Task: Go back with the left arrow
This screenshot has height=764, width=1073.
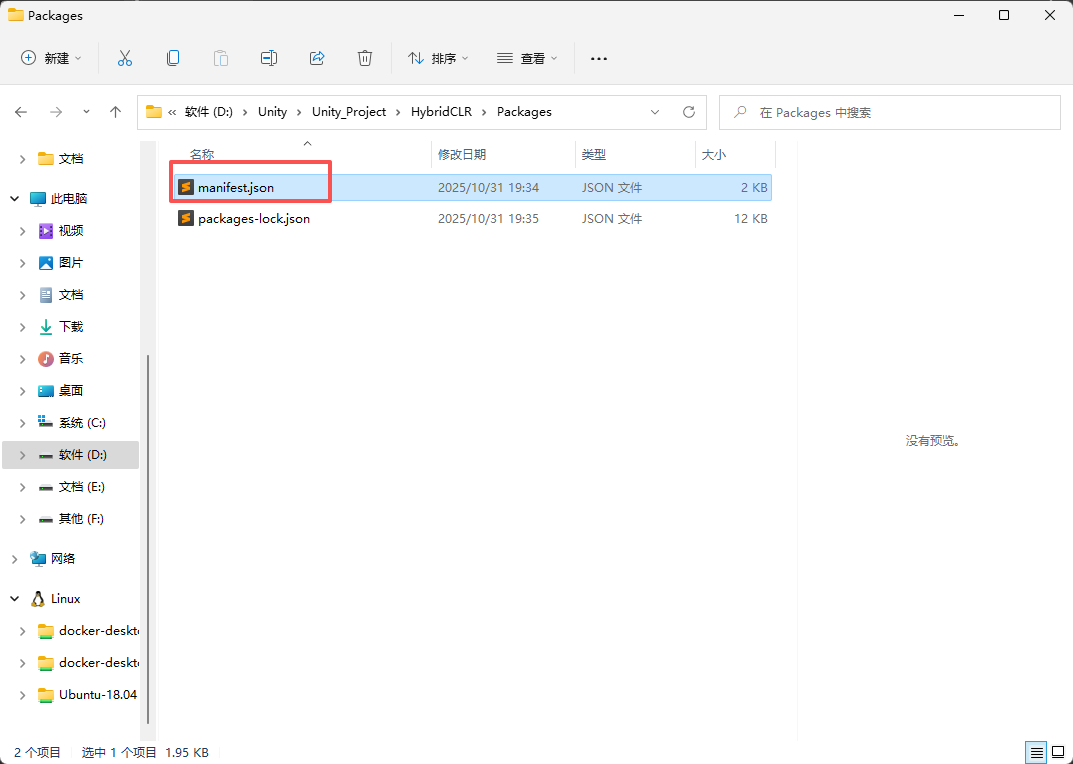Action: [21, 112]
